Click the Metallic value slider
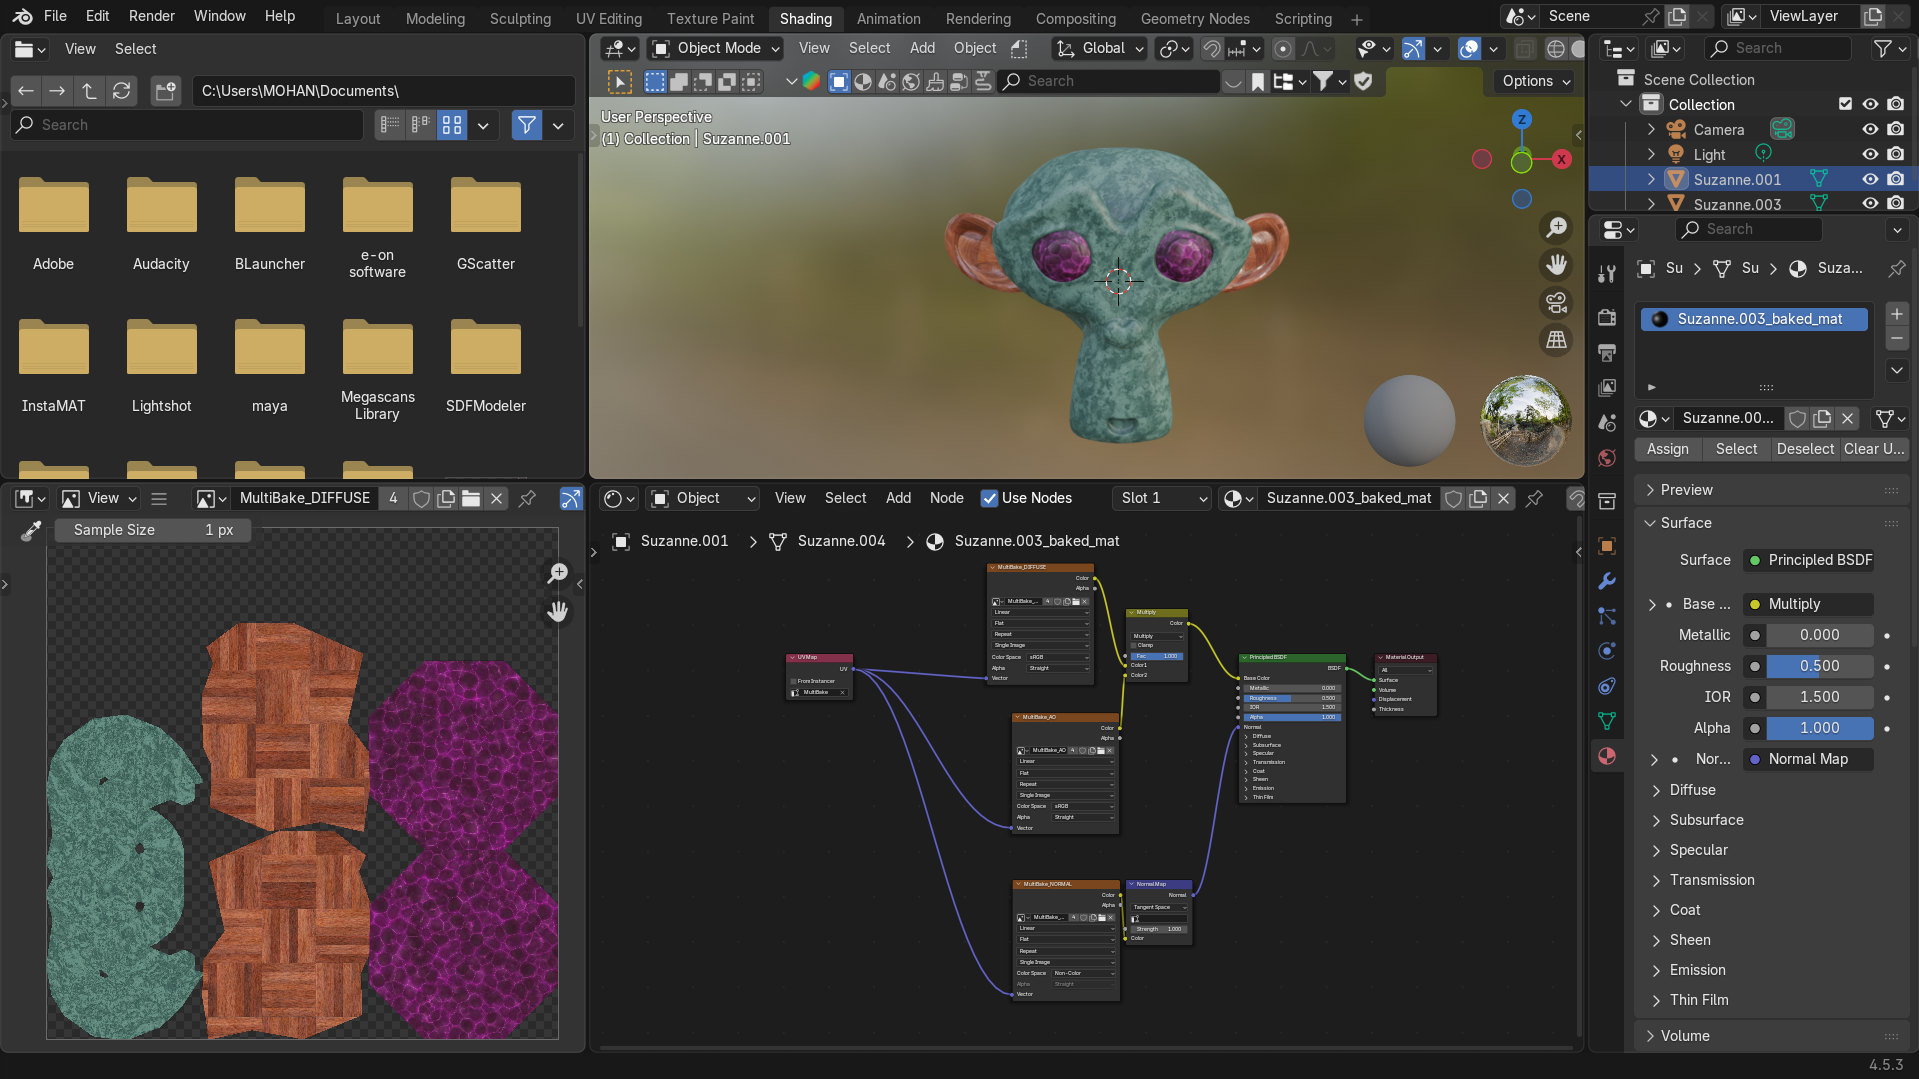 click(x=1819, y=635)
